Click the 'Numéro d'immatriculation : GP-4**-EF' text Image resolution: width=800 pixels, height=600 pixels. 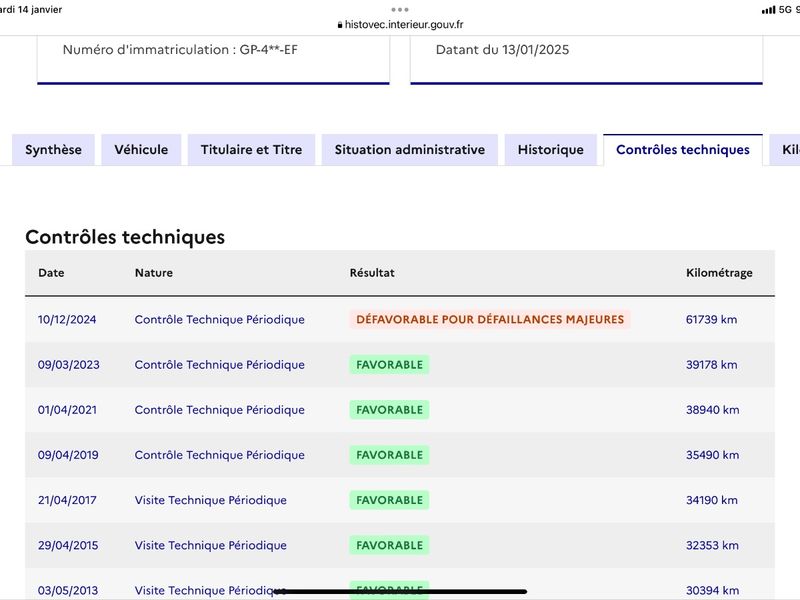point(180,49)
